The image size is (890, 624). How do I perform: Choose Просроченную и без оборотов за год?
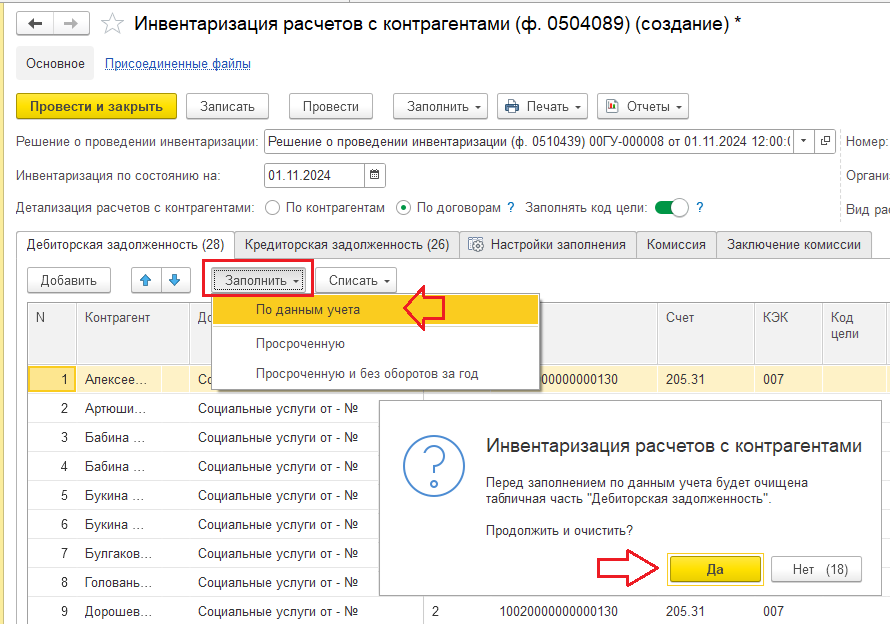[375, 374]
